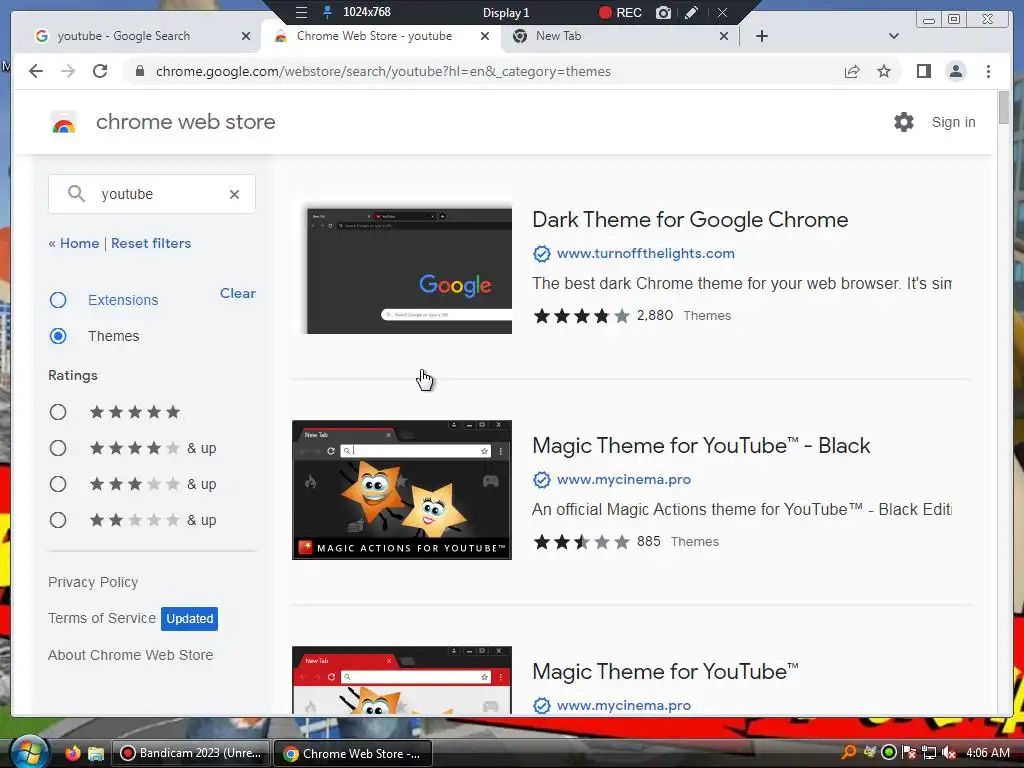Open Privacy Policy link

[x=93, y=582]
